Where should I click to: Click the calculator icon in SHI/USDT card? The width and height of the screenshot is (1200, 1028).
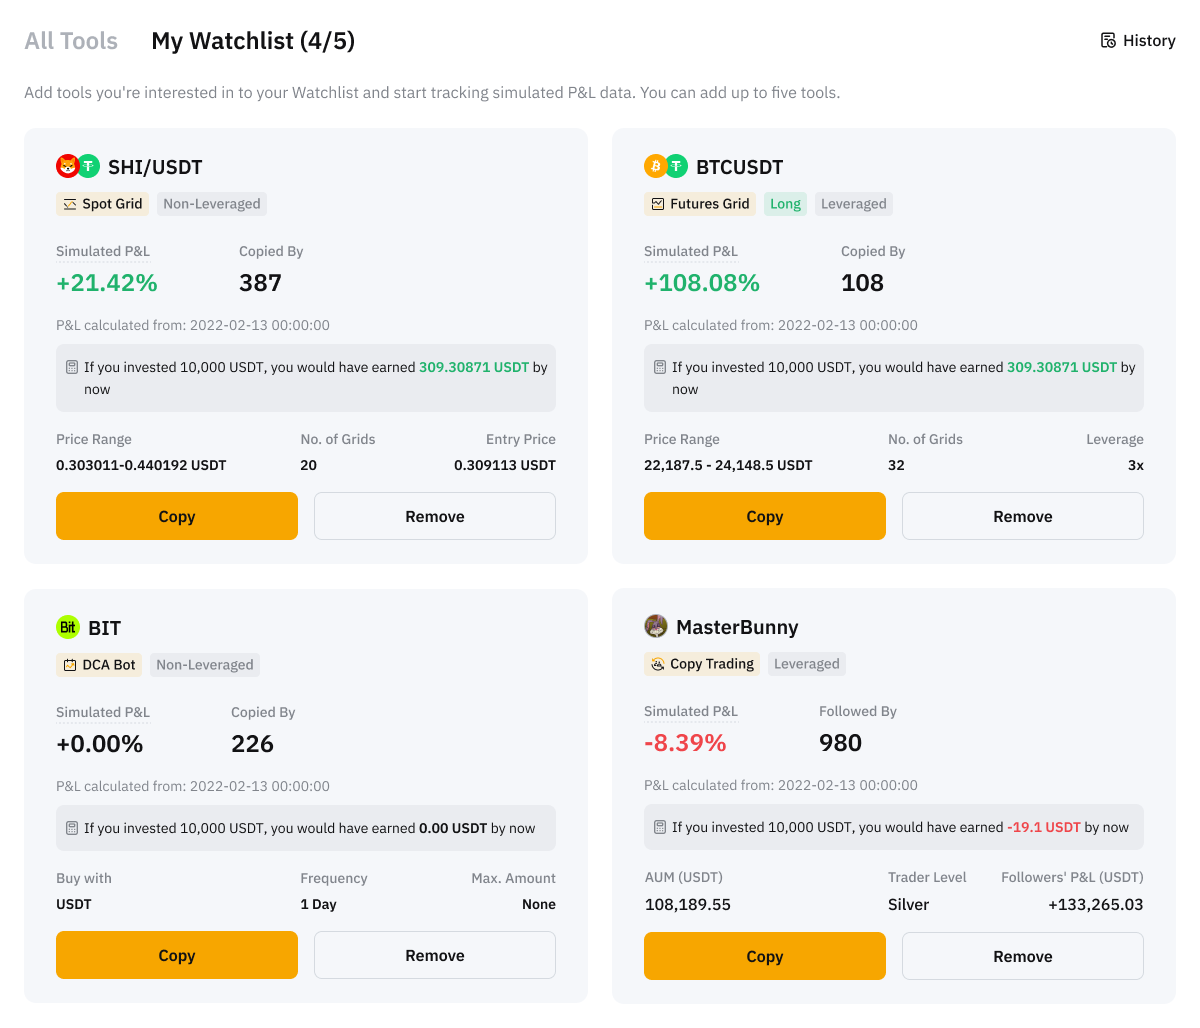click(72, 367)
